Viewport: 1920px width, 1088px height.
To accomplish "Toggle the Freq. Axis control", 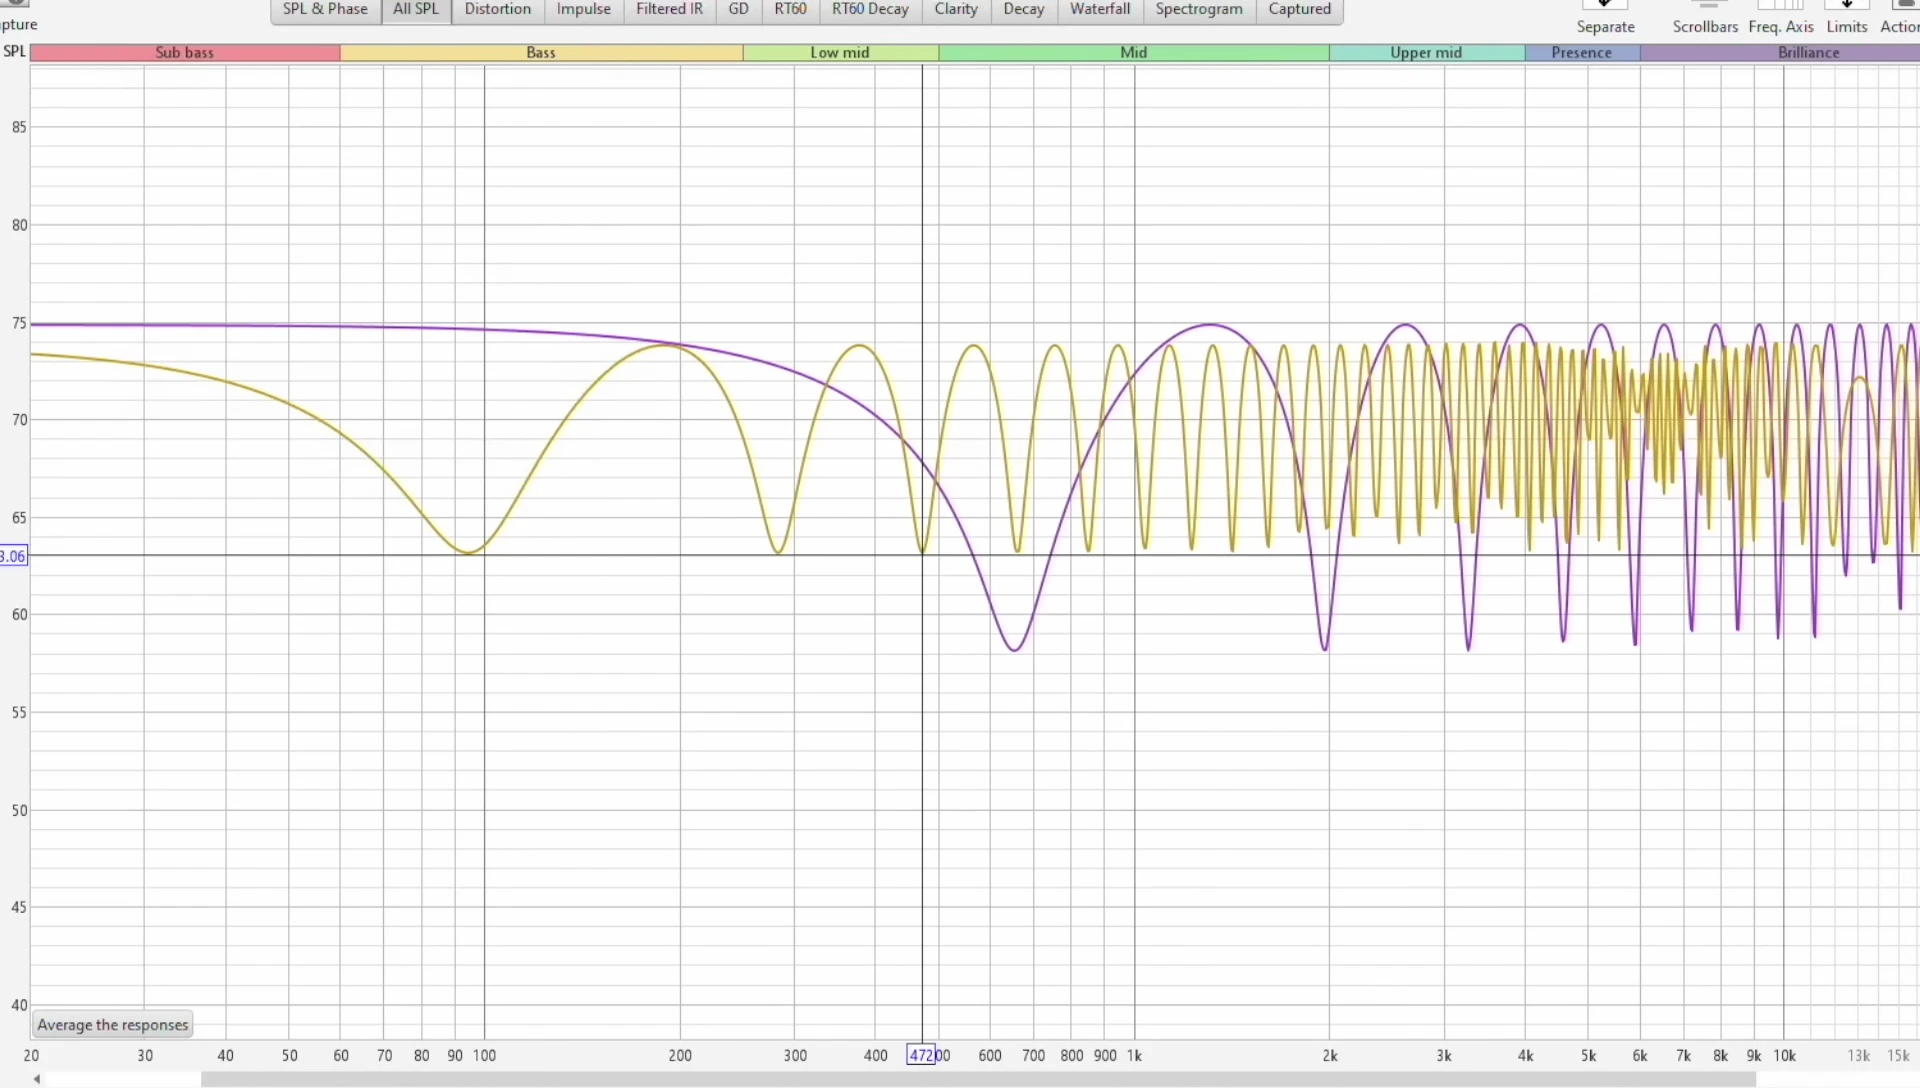I will pos(1781,18).
